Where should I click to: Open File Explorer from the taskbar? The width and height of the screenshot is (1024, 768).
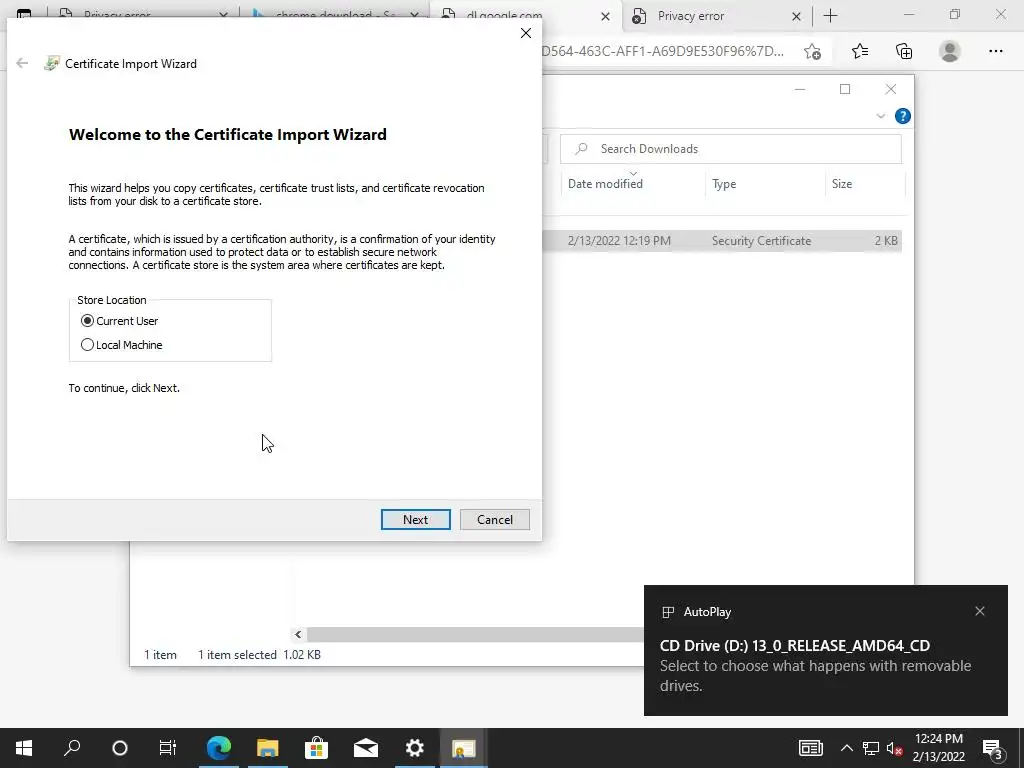point(268,748)
